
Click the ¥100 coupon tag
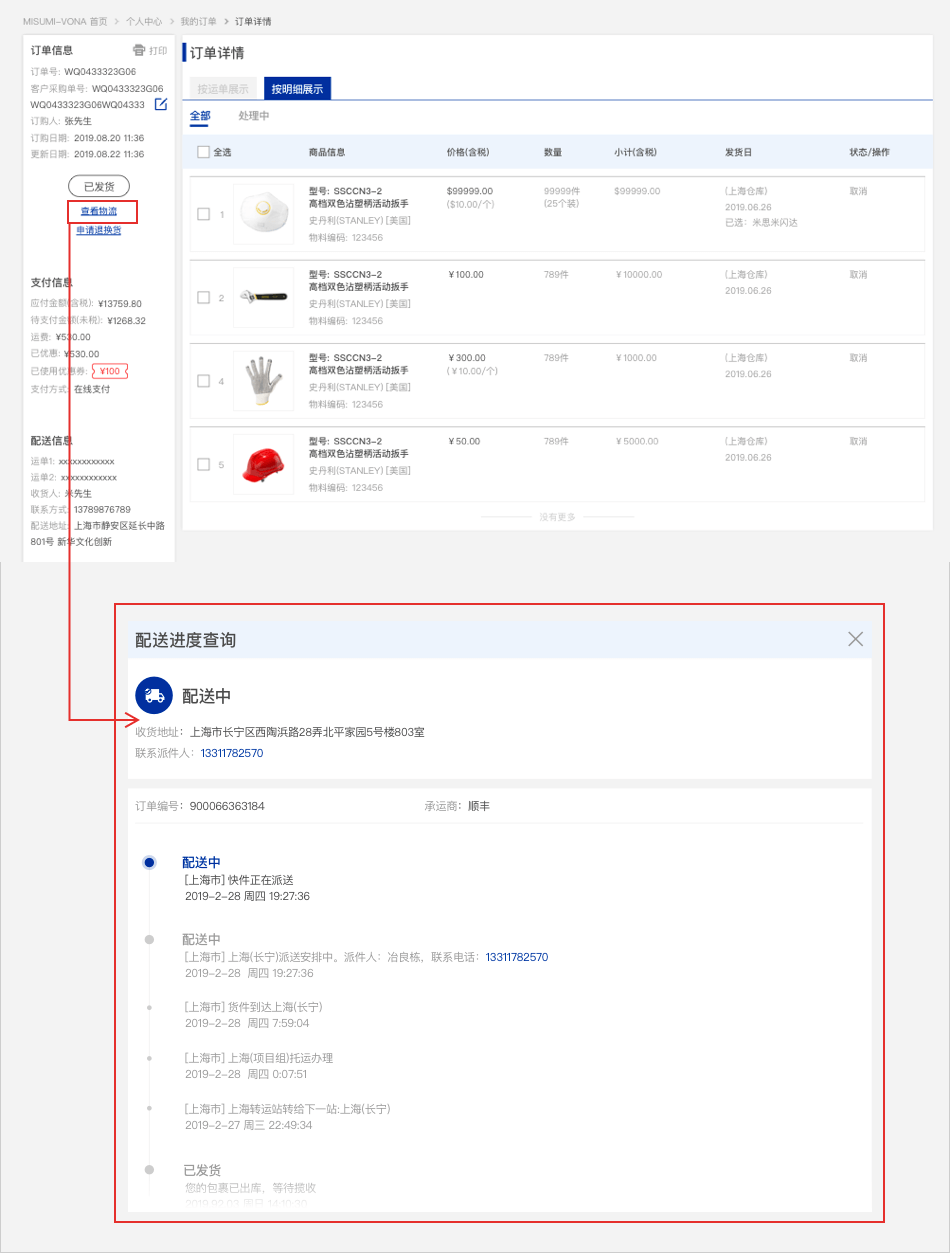pos(110,371)
